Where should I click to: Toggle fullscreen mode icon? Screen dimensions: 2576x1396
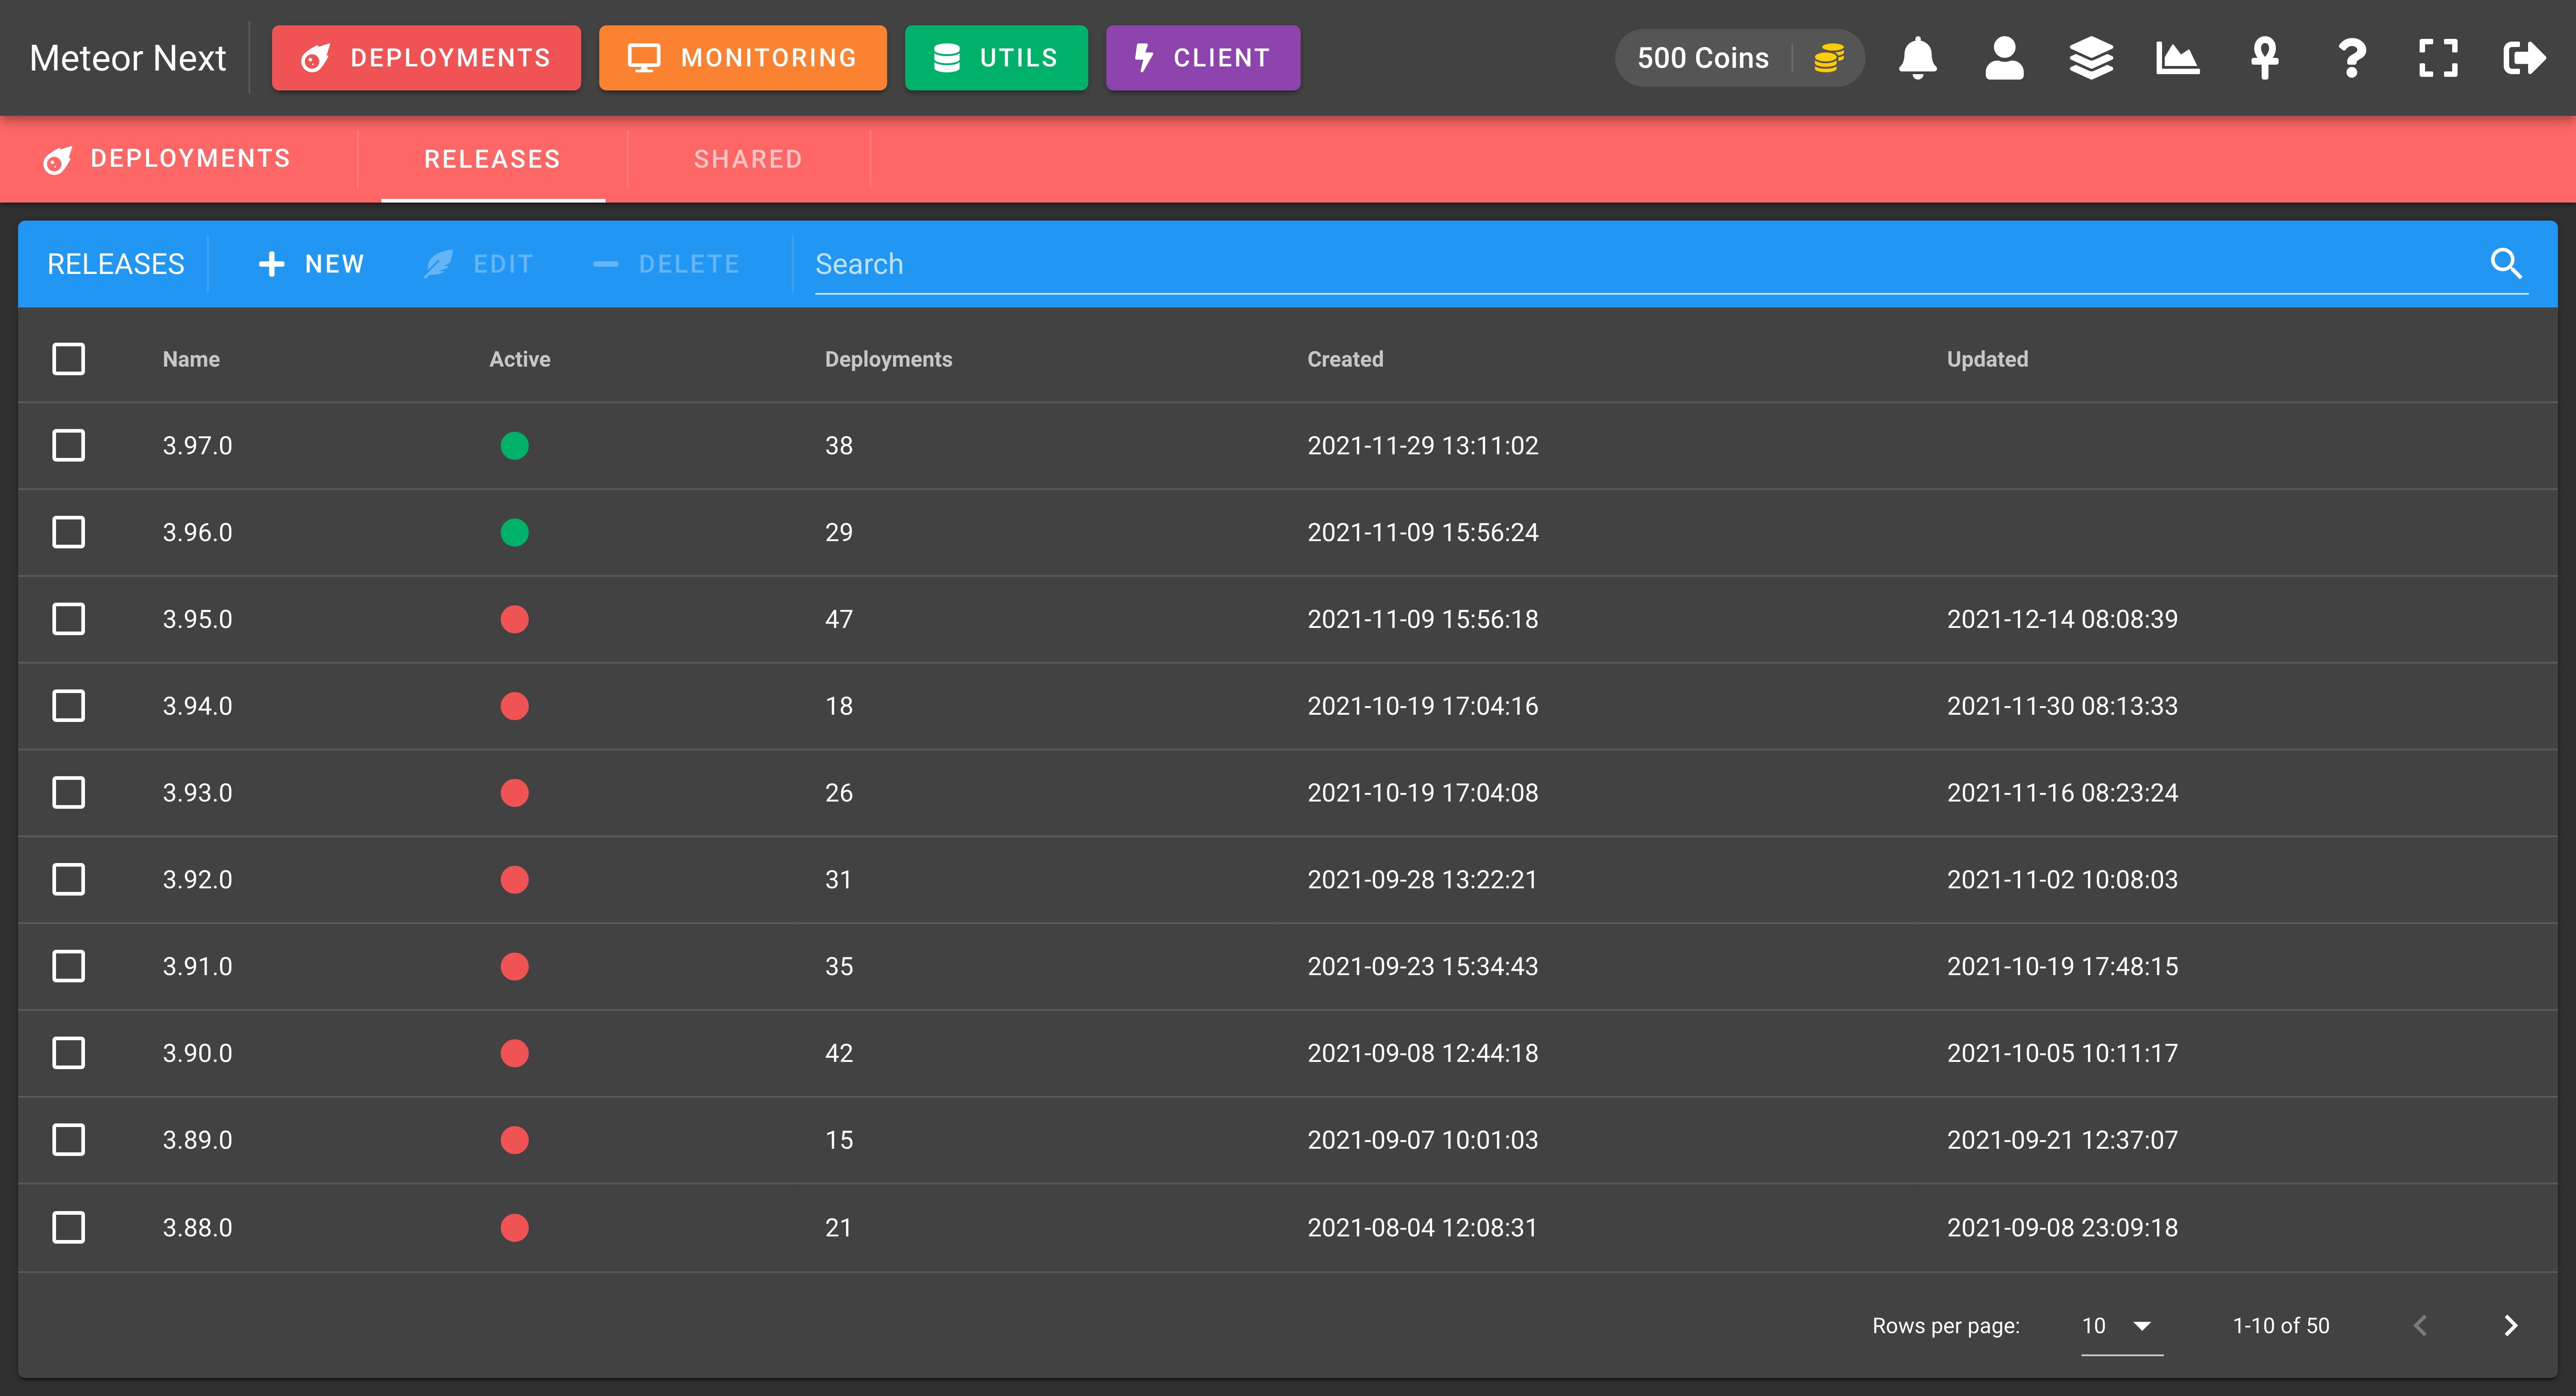click(2438, 58)
